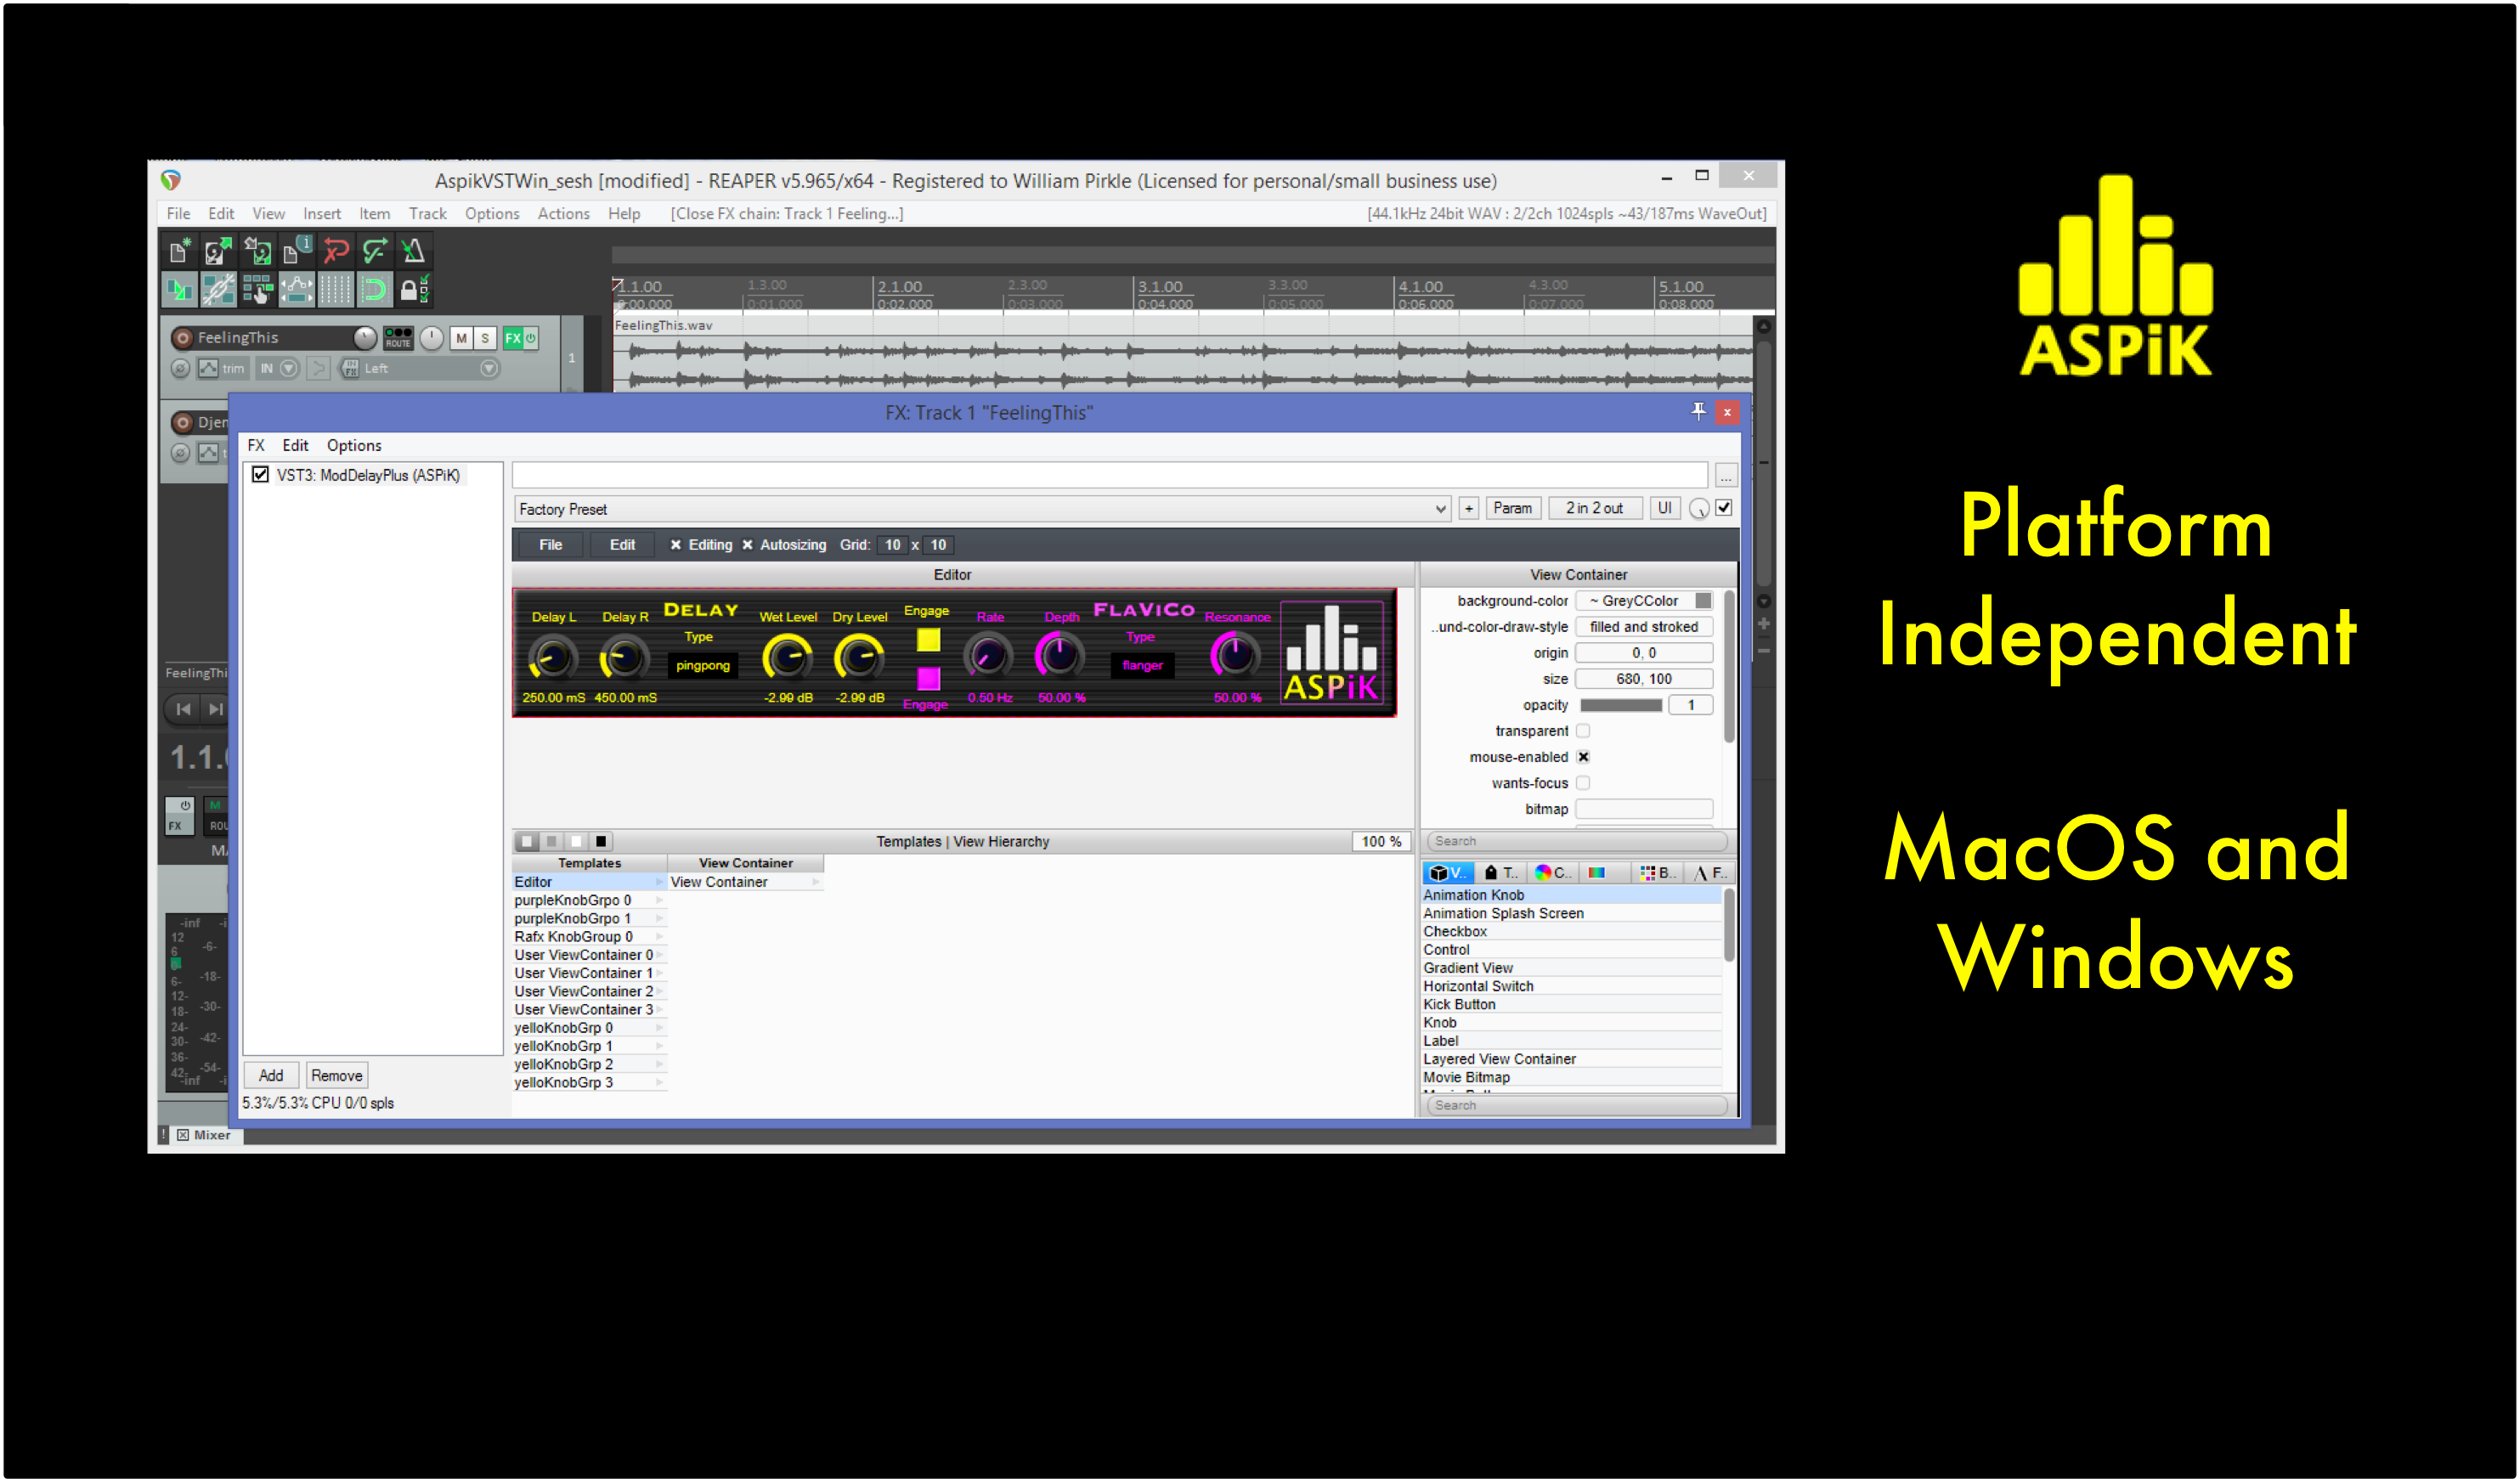Pin the FX chain window
The width and height of the screenshot is (2520, 1479).
tap(1699, 412)
